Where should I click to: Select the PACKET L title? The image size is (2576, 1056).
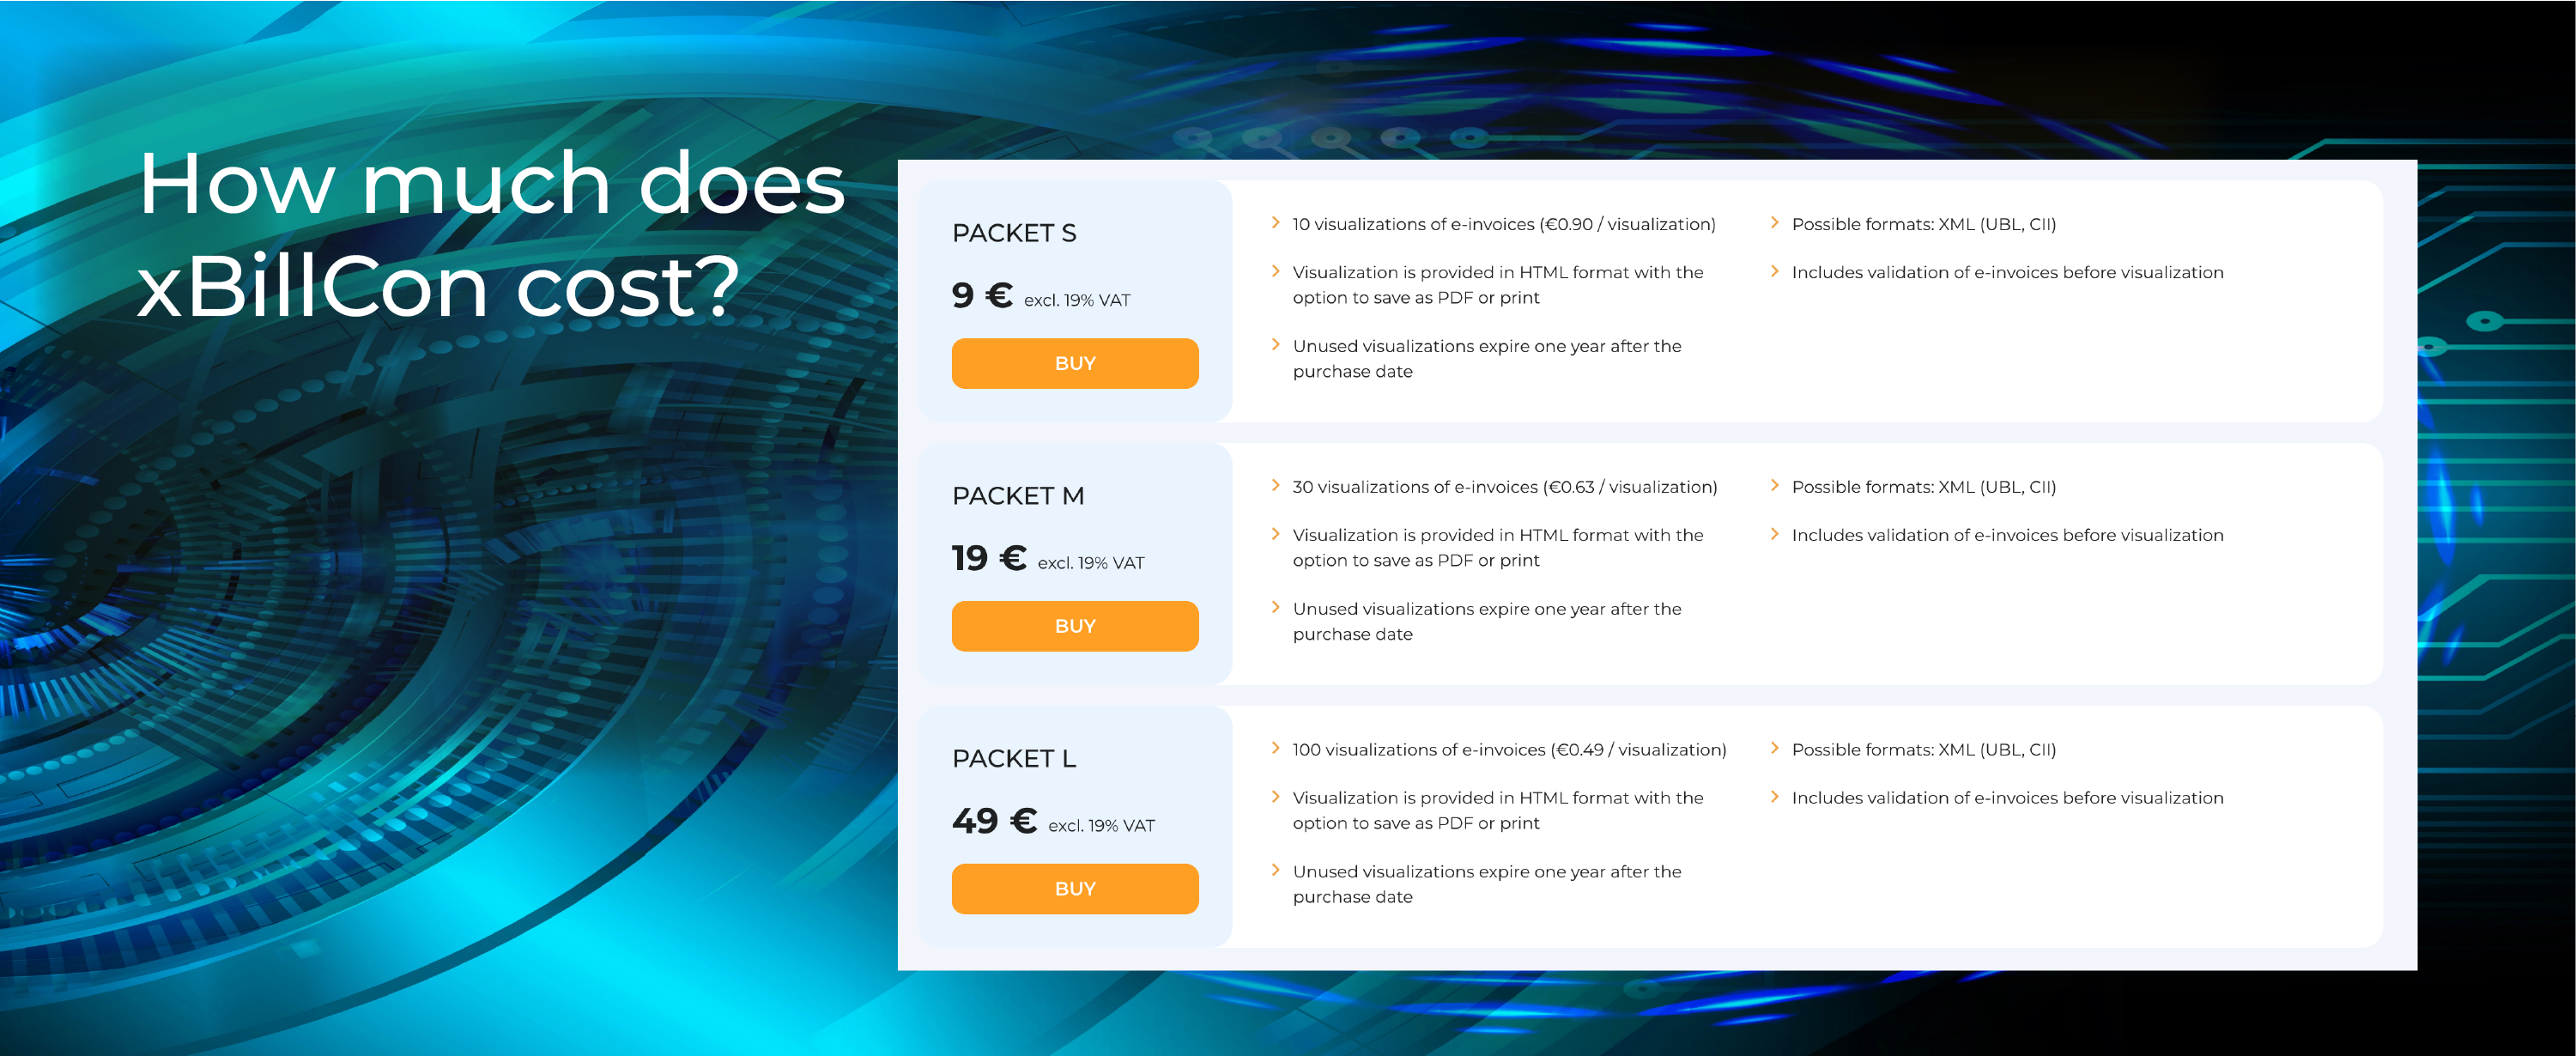coord(1014,759)
